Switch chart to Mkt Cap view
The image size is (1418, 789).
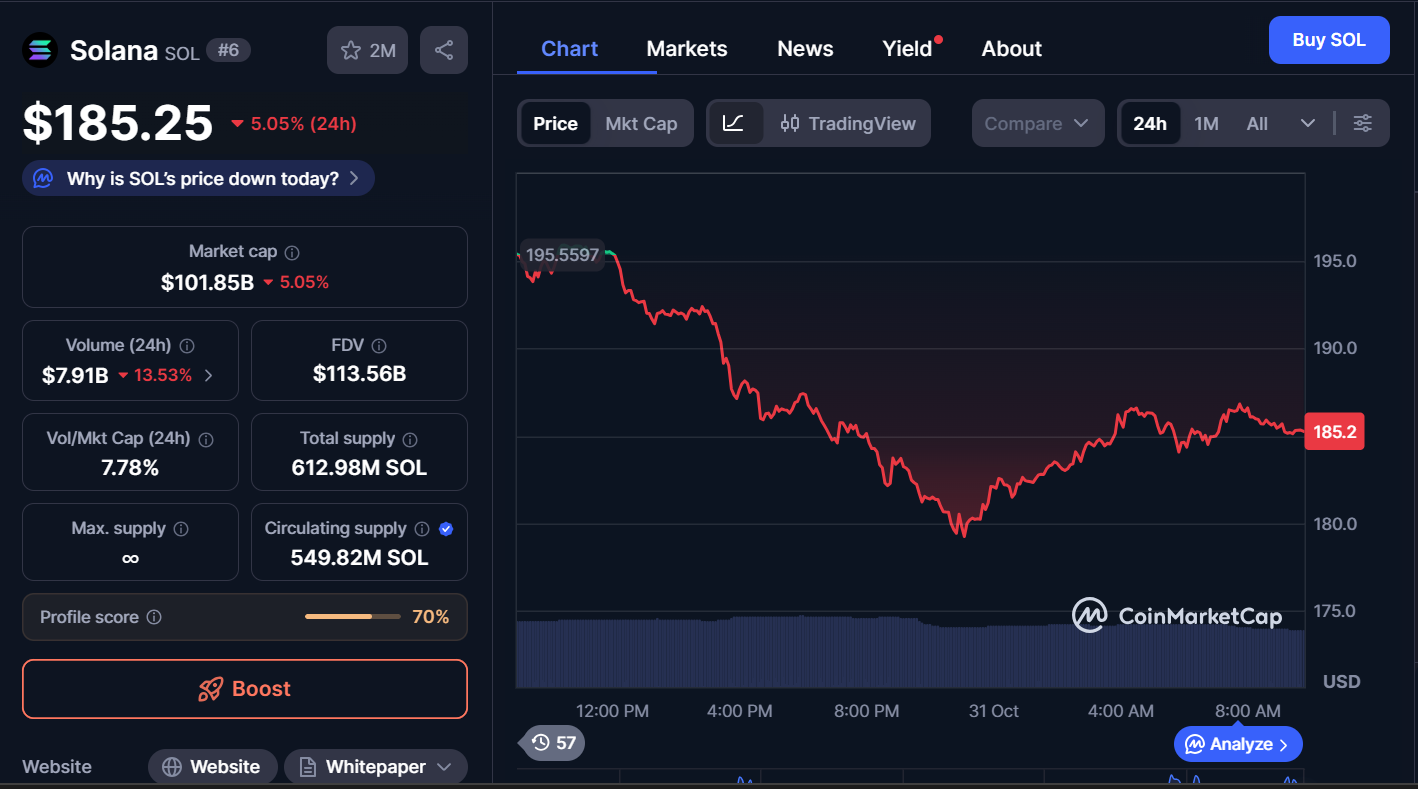[641, 123]
